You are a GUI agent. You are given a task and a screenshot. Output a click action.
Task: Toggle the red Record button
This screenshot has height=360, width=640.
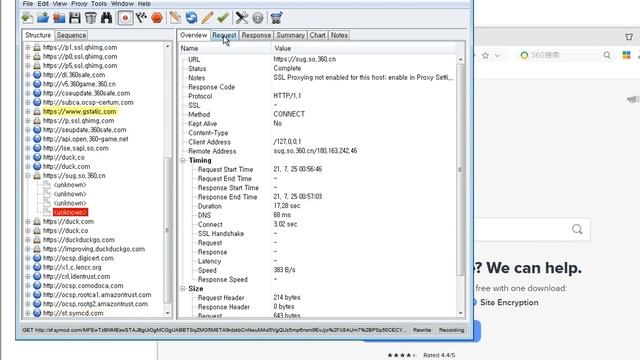pyautogui.click(x=125, y=18)
